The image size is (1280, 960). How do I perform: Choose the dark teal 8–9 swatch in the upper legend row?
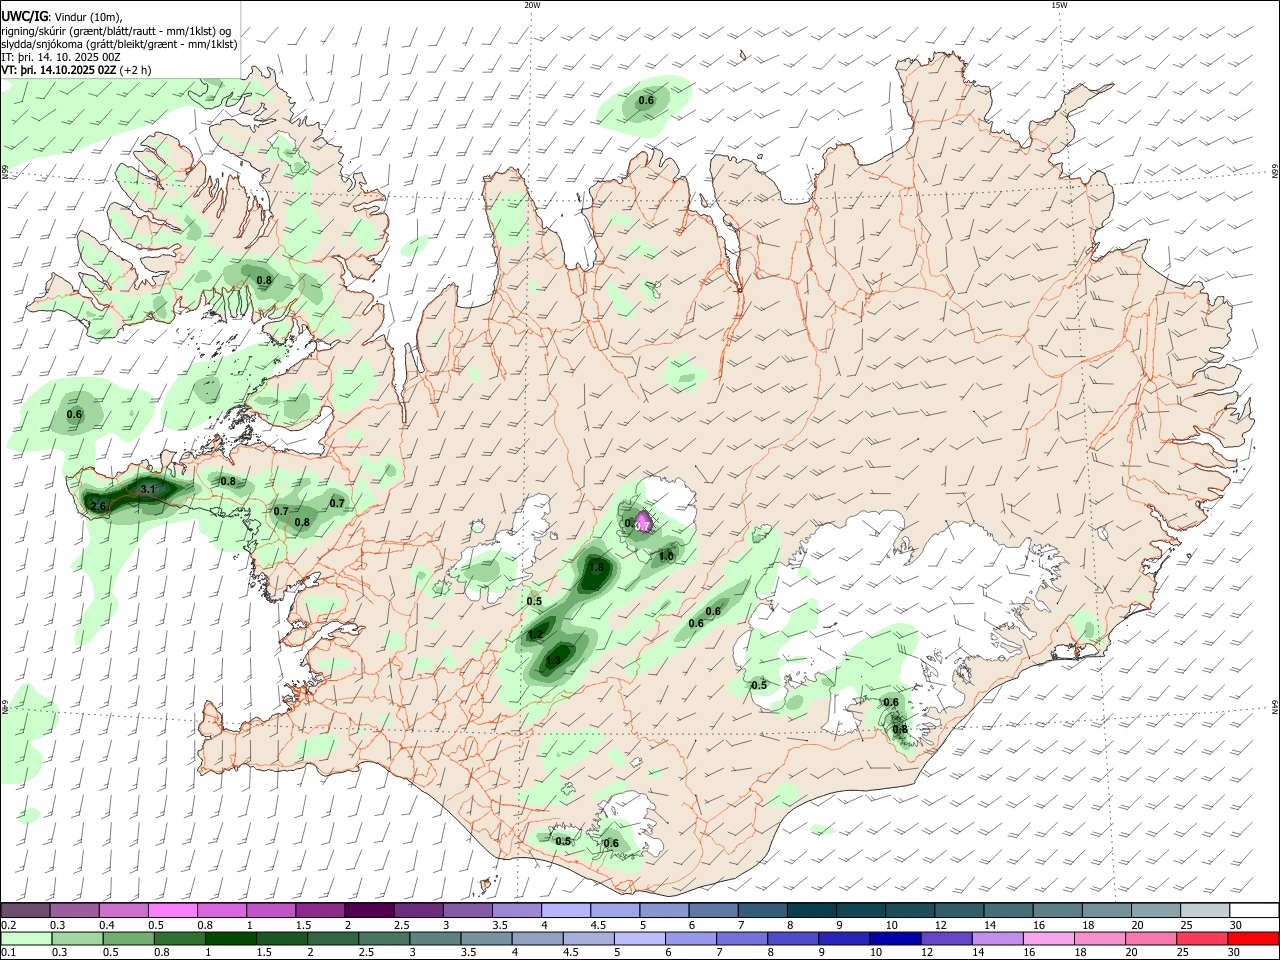pos(812,911)
